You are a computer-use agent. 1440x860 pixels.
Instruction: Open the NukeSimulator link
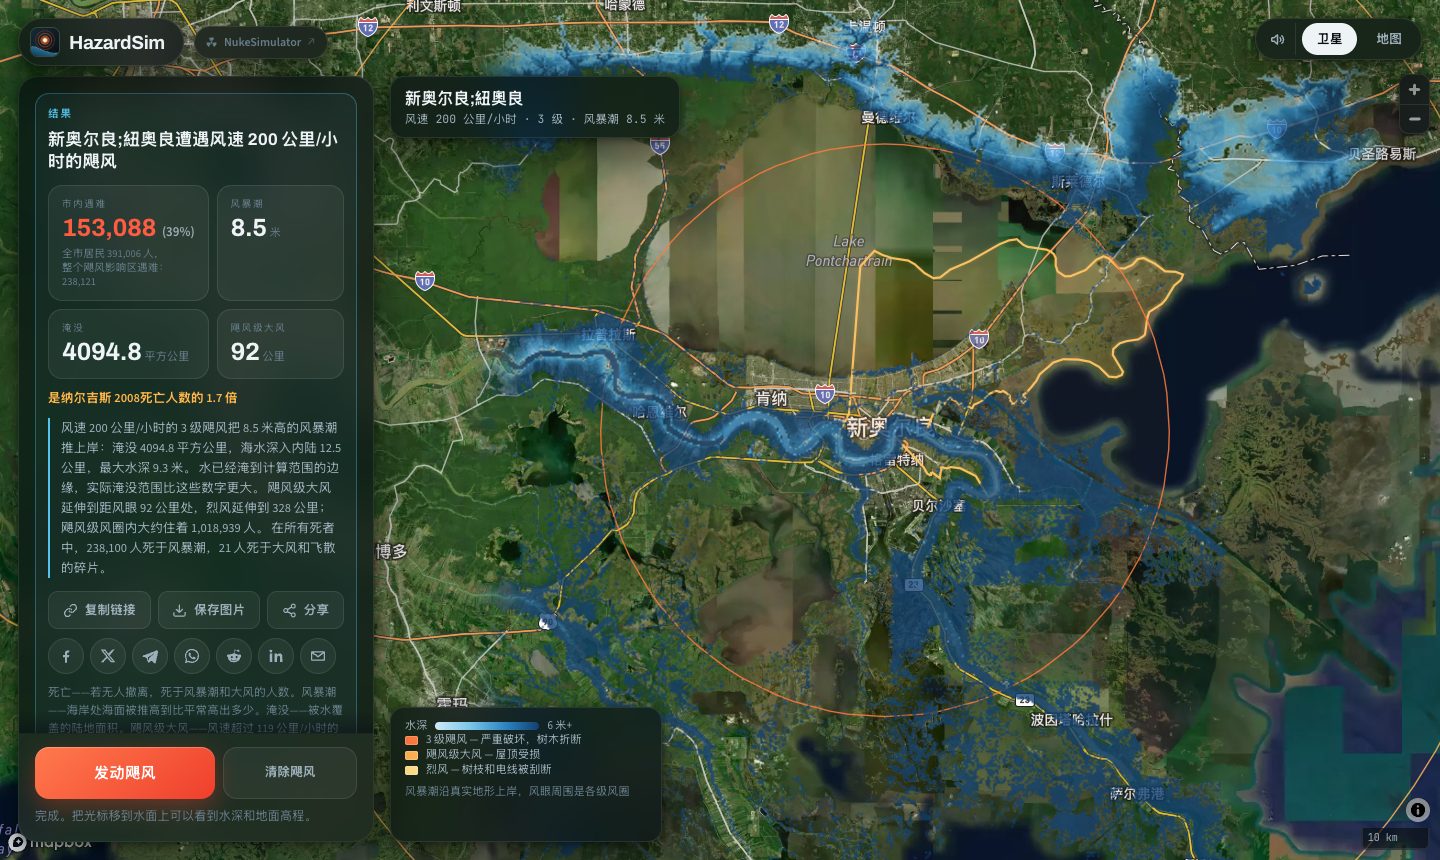point(261,42)
